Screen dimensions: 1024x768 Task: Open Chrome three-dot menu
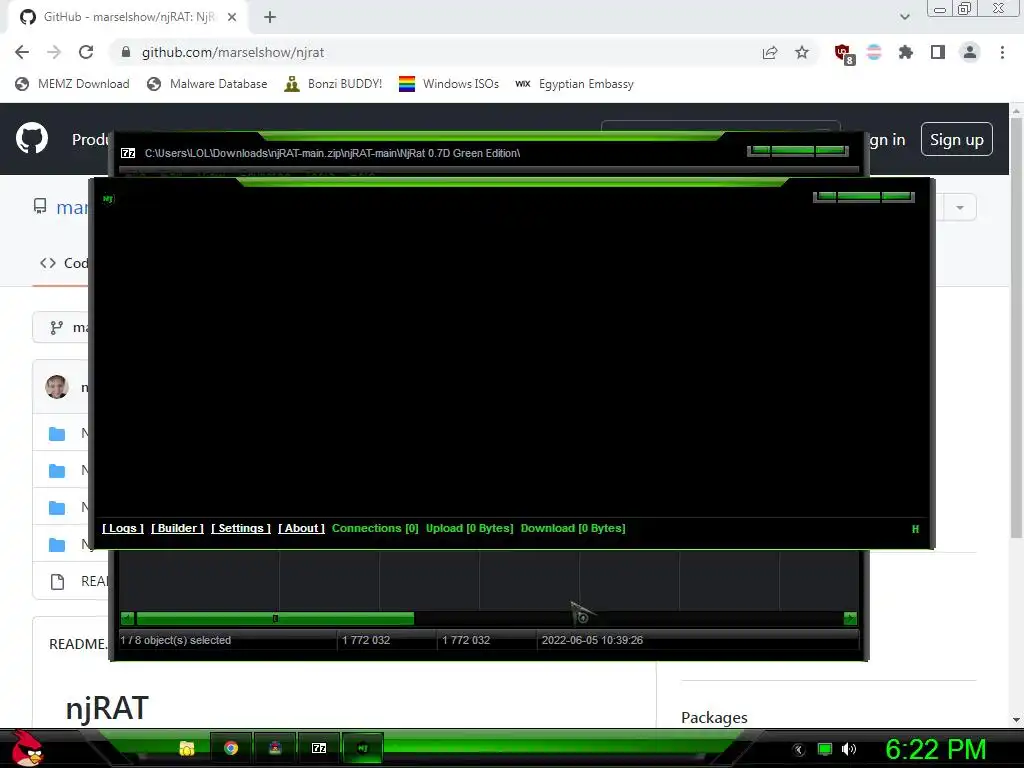[x=1002, y=52]
